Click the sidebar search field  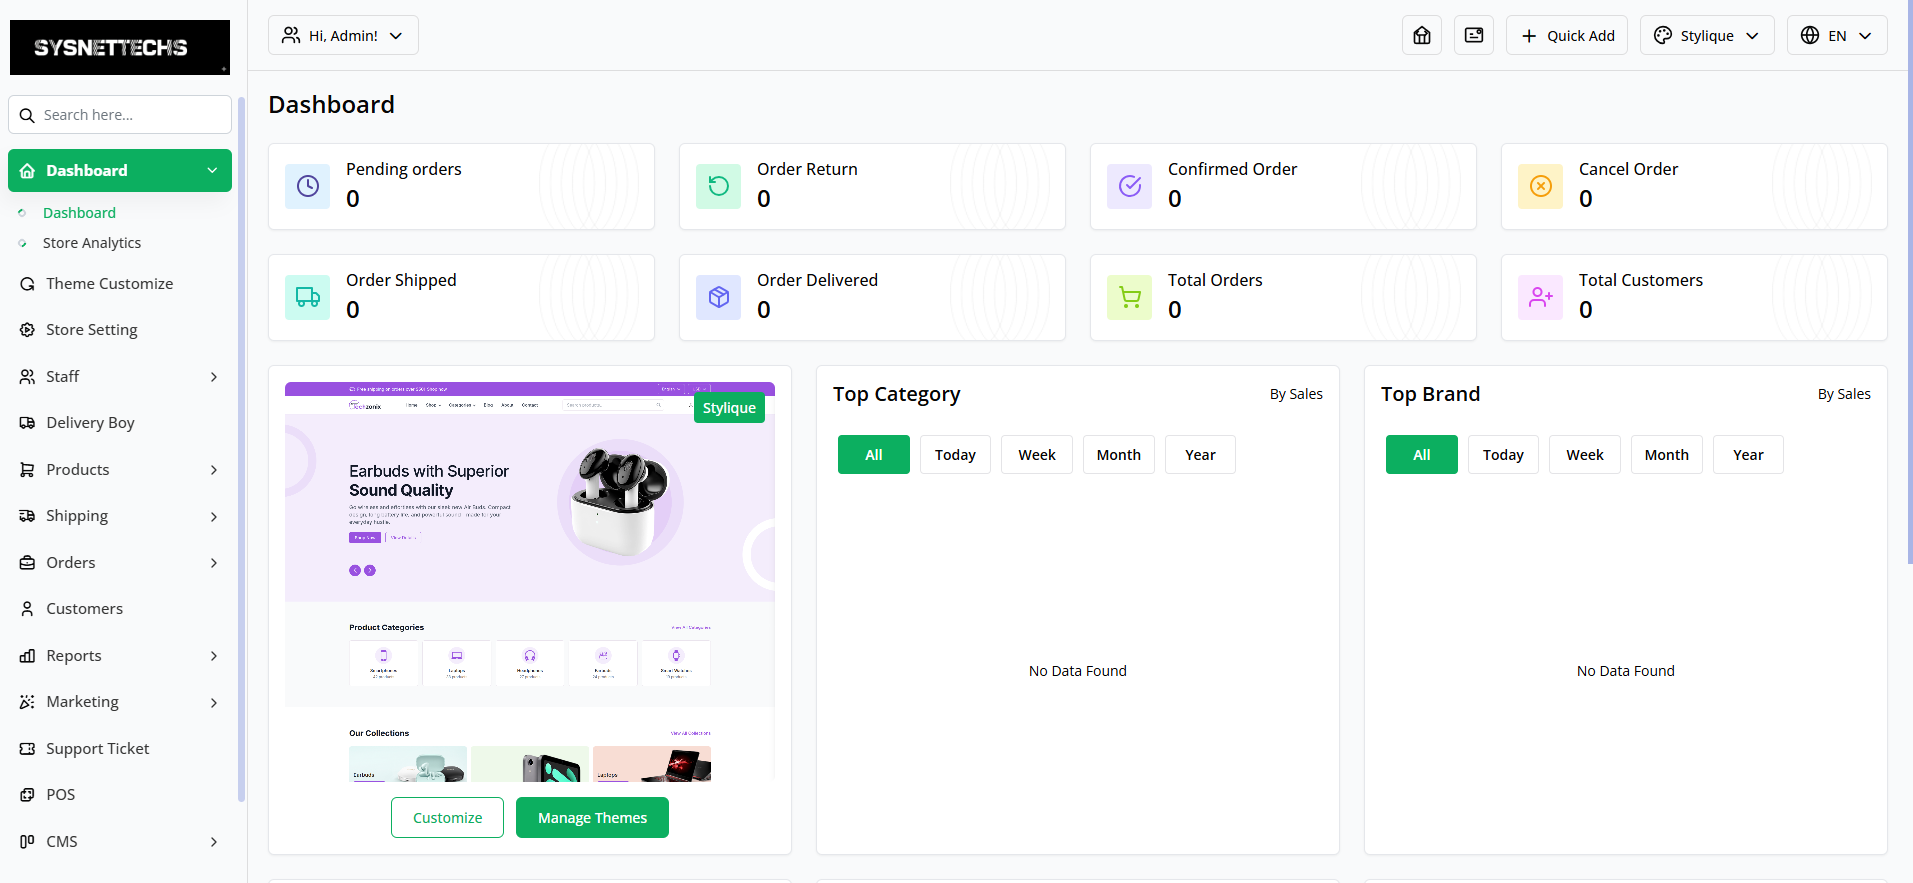click(x=130, y=115)
